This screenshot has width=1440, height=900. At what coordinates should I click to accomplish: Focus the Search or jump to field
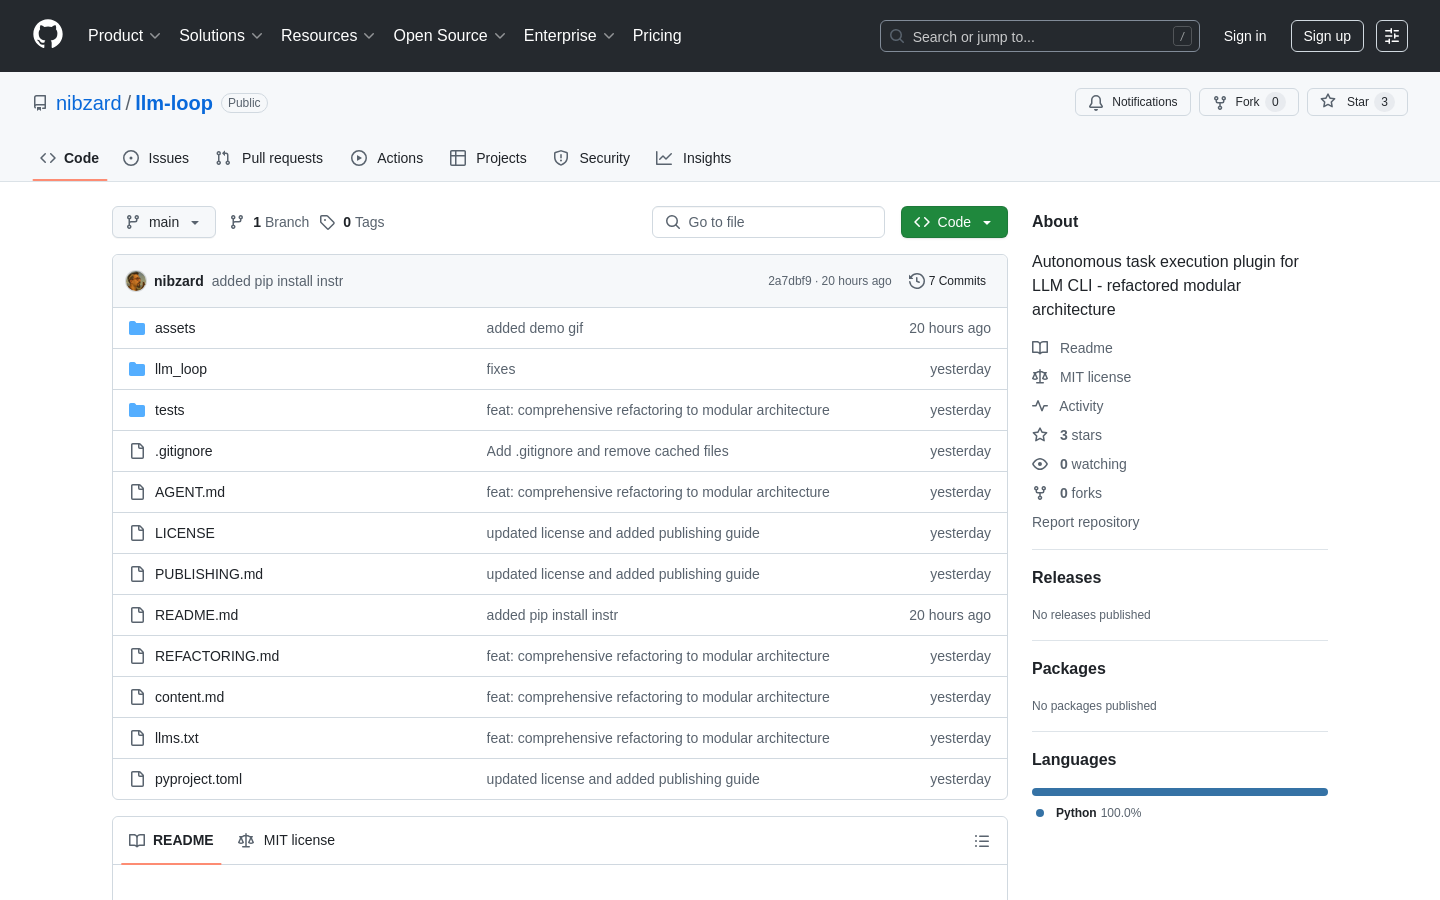(1040, 36)
